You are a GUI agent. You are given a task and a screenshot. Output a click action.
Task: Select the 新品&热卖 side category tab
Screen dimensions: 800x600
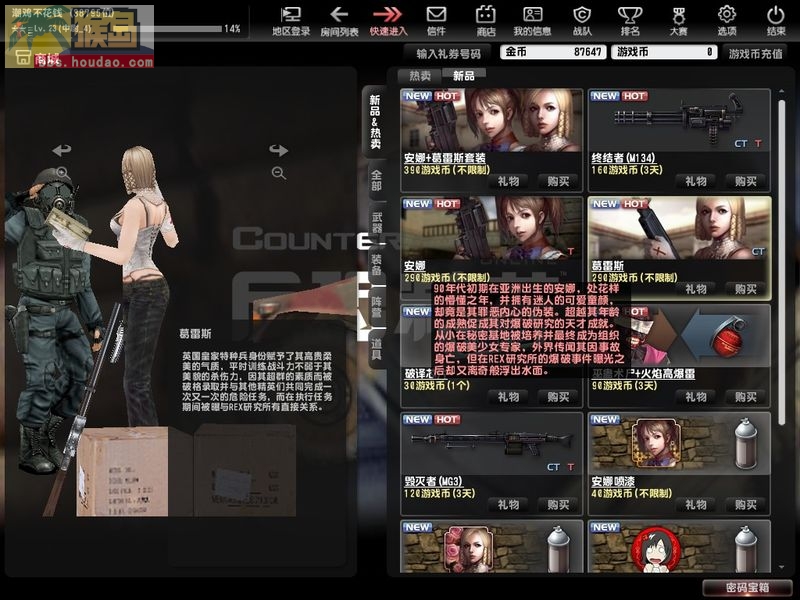[376, 122]
